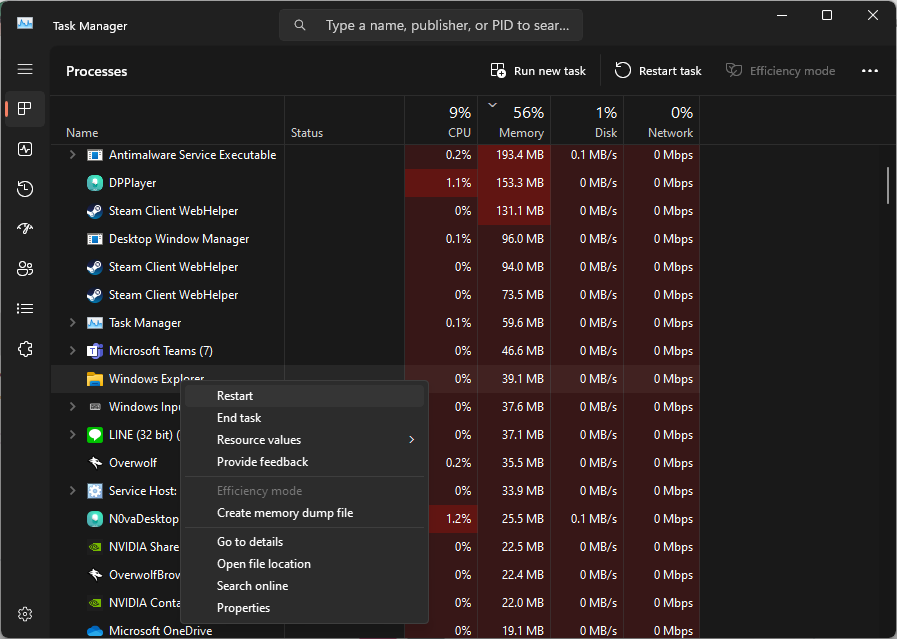Select Open file location menu item
This screenshot has height=639, width=897.
(x=304, y=564)
